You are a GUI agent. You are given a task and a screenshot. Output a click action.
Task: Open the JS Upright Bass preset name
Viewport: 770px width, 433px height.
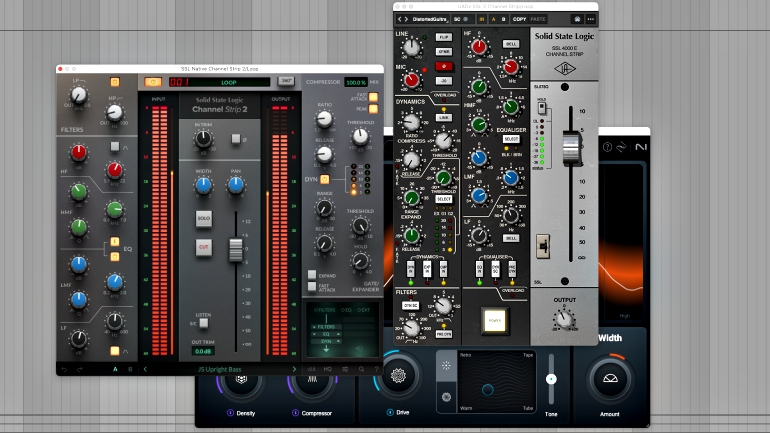220,369
